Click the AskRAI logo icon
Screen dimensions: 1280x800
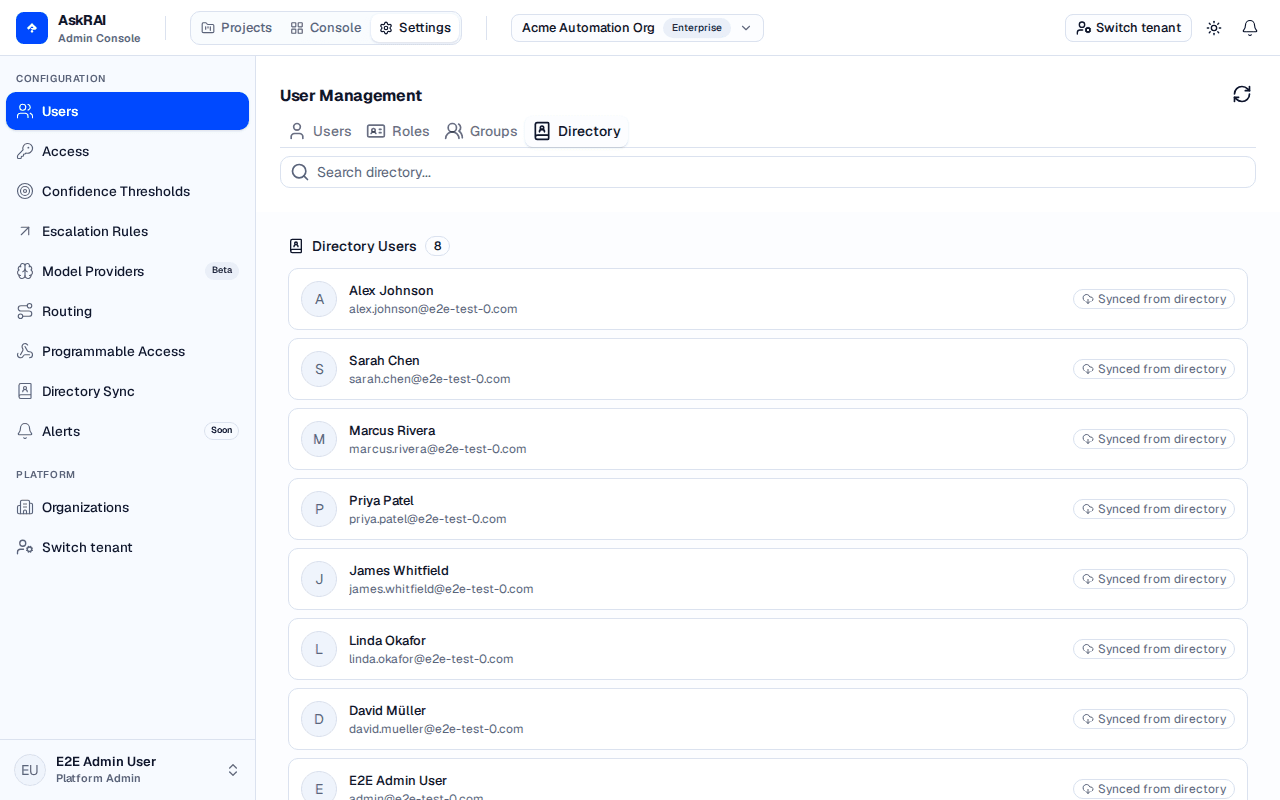tap(32, 28)
